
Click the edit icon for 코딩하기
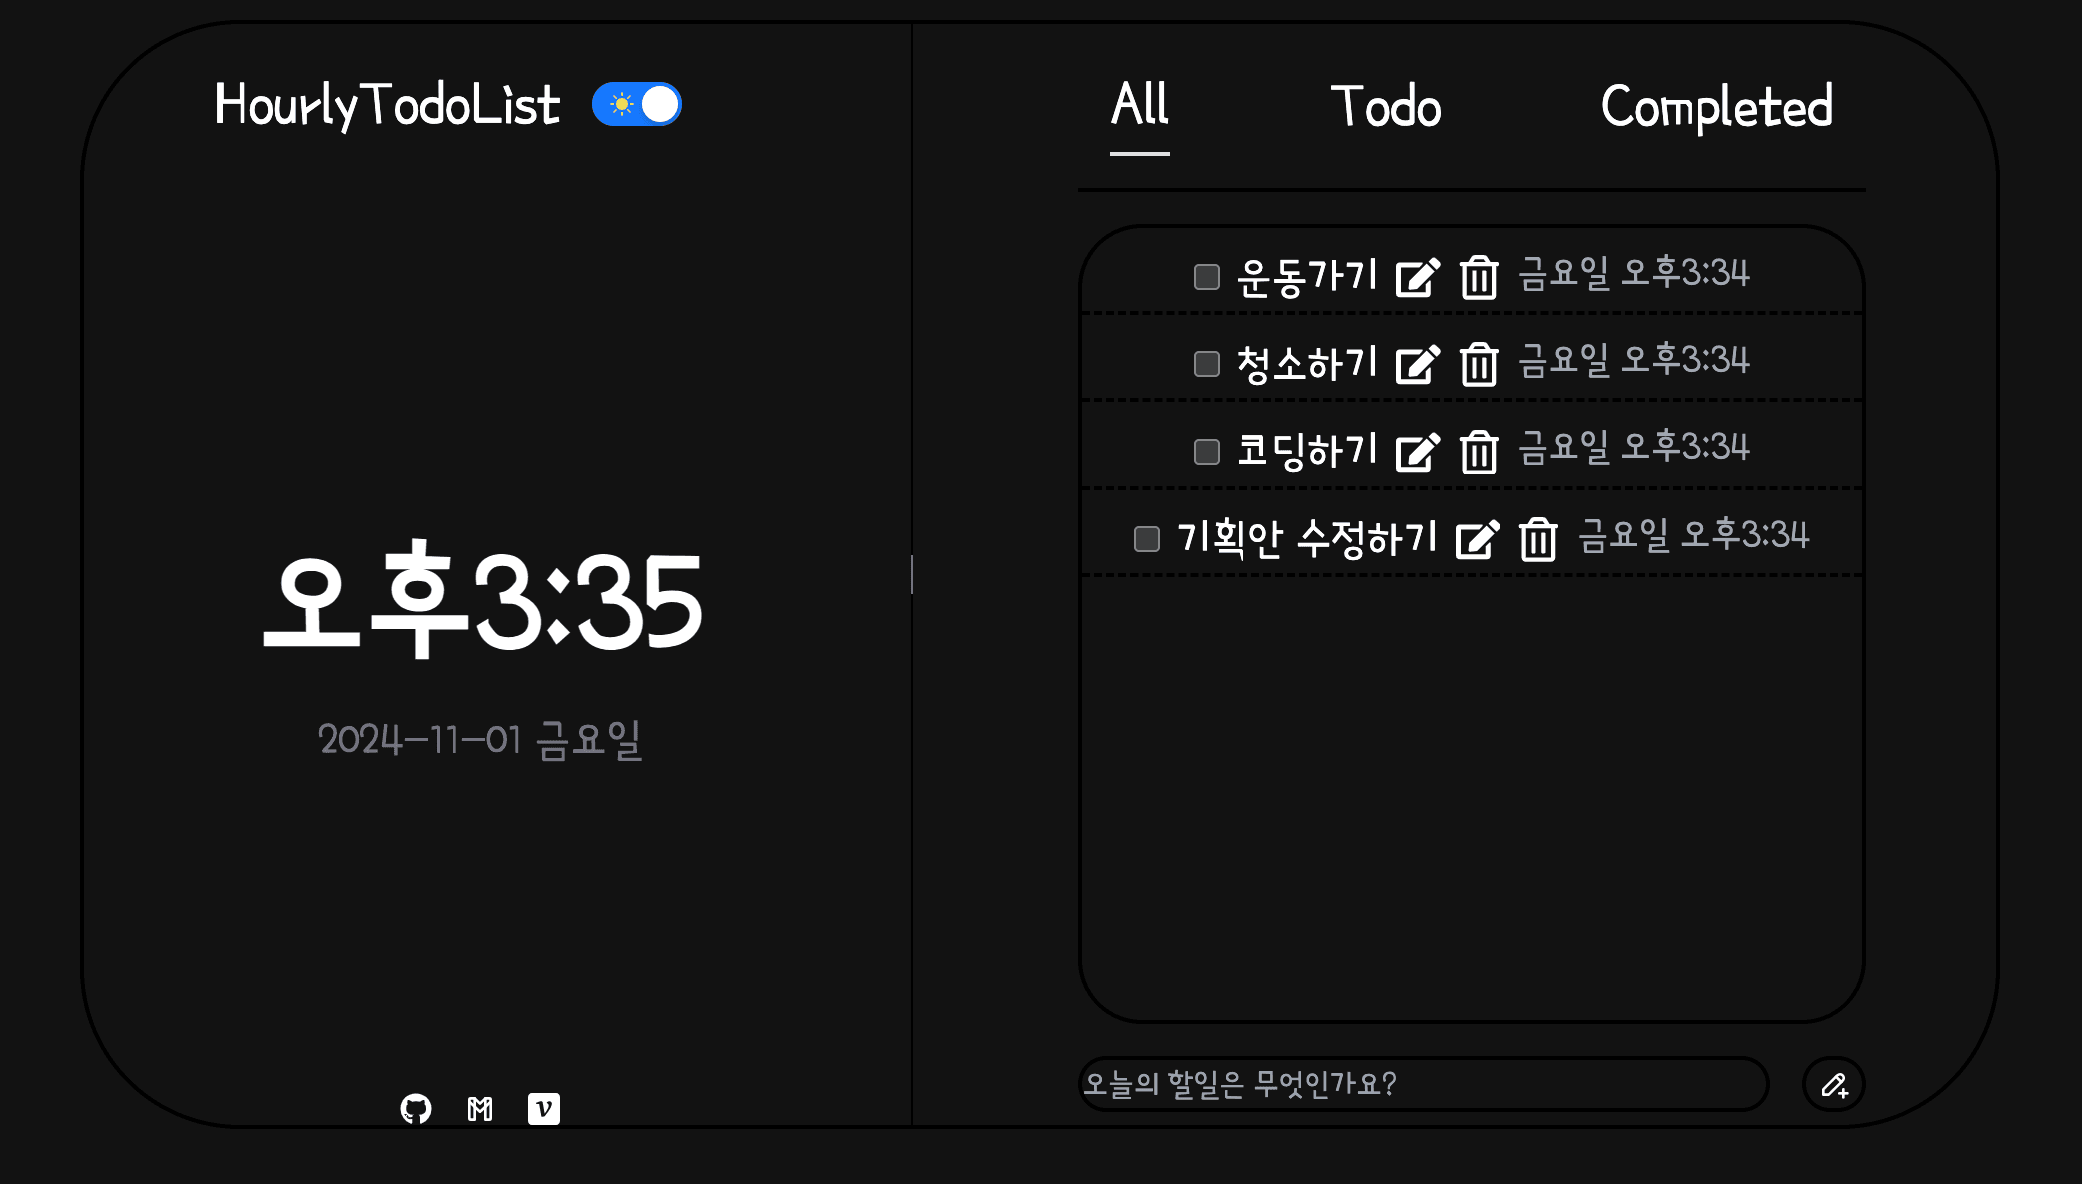pos(1417,448)
